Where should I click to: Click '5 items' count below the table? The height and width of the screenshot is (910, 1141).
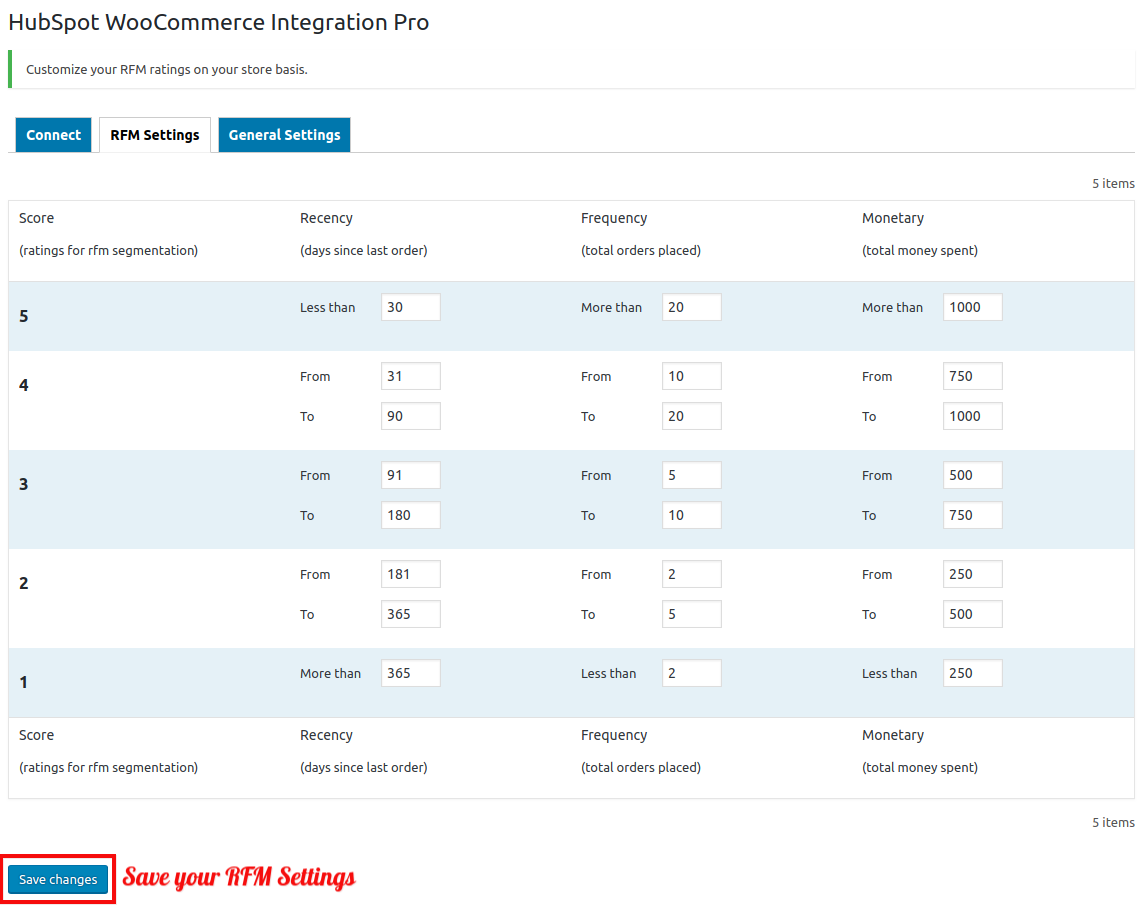pyautogui.click(x=1113, y=823)
